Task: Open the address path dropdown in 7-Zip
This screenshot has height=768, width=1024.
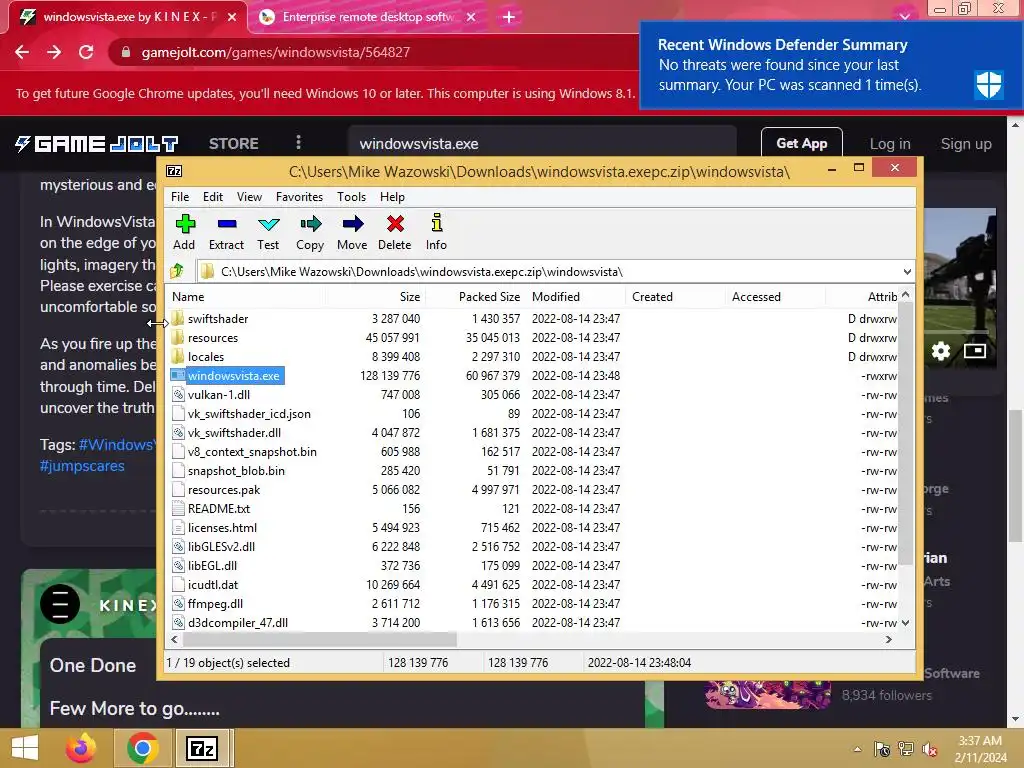Action: (906, 272)
